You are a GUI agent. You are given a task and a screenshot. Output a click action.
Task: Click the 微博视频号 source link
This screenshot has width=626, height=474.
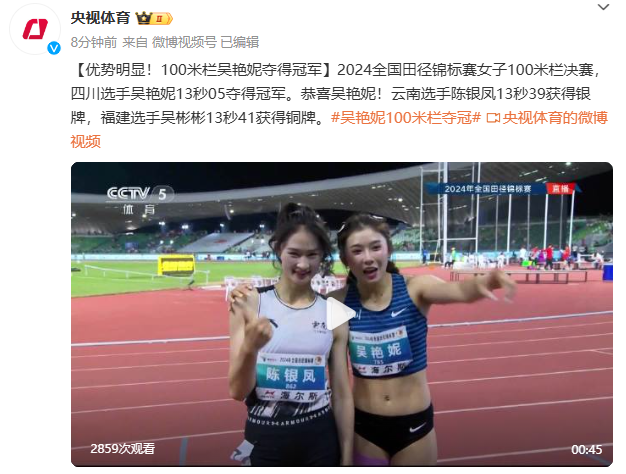tap(184, 42)
